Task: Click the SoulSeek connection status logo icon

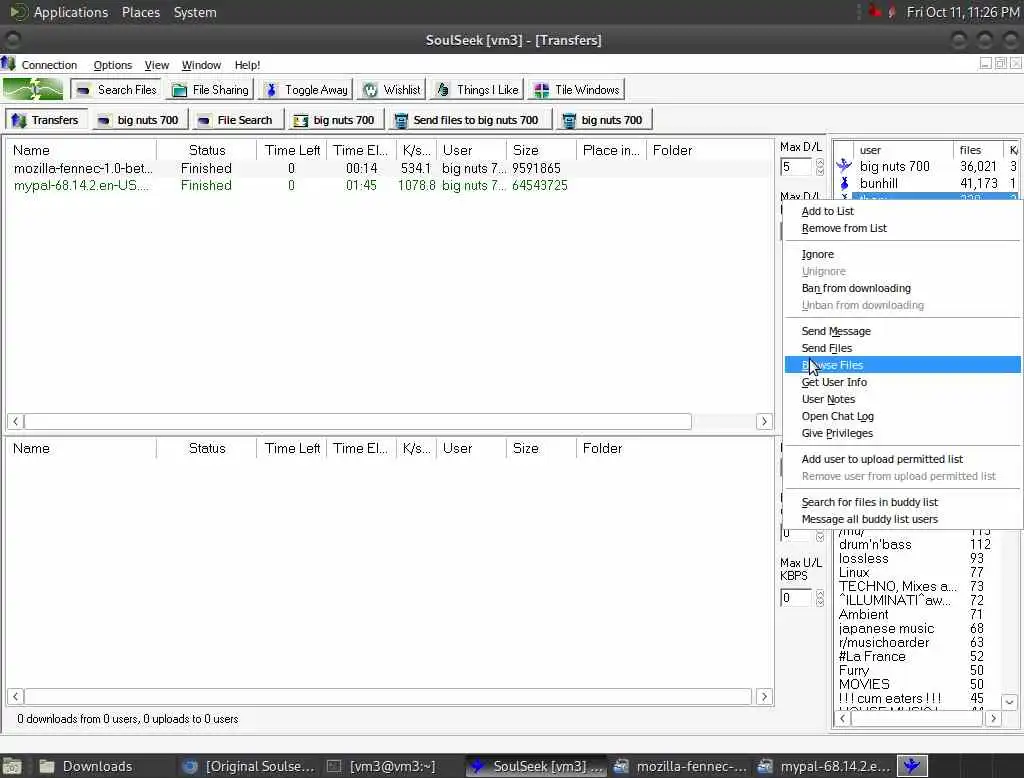Action: point(33,89)
